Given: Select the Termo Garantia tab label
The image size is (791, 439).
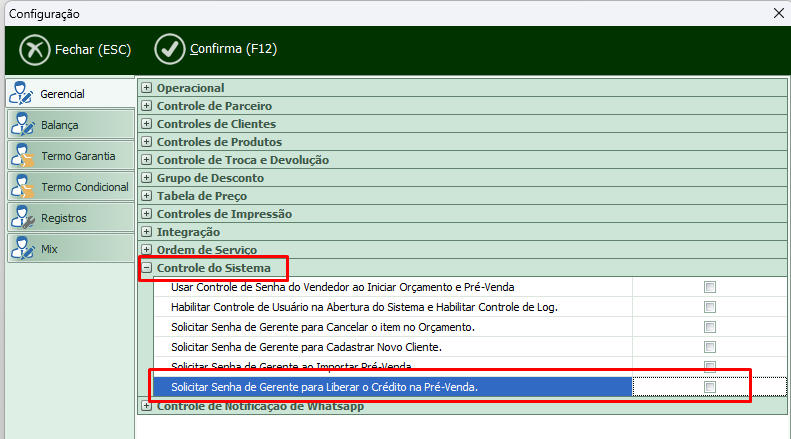Looking at the screenshot, I should tap(78, 156).
